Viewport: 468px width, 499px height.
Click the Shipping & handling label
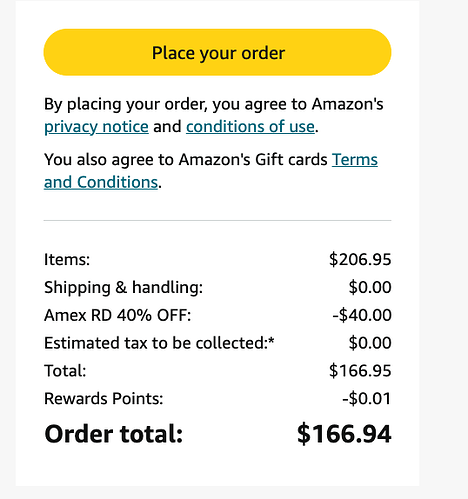point(123,287)
